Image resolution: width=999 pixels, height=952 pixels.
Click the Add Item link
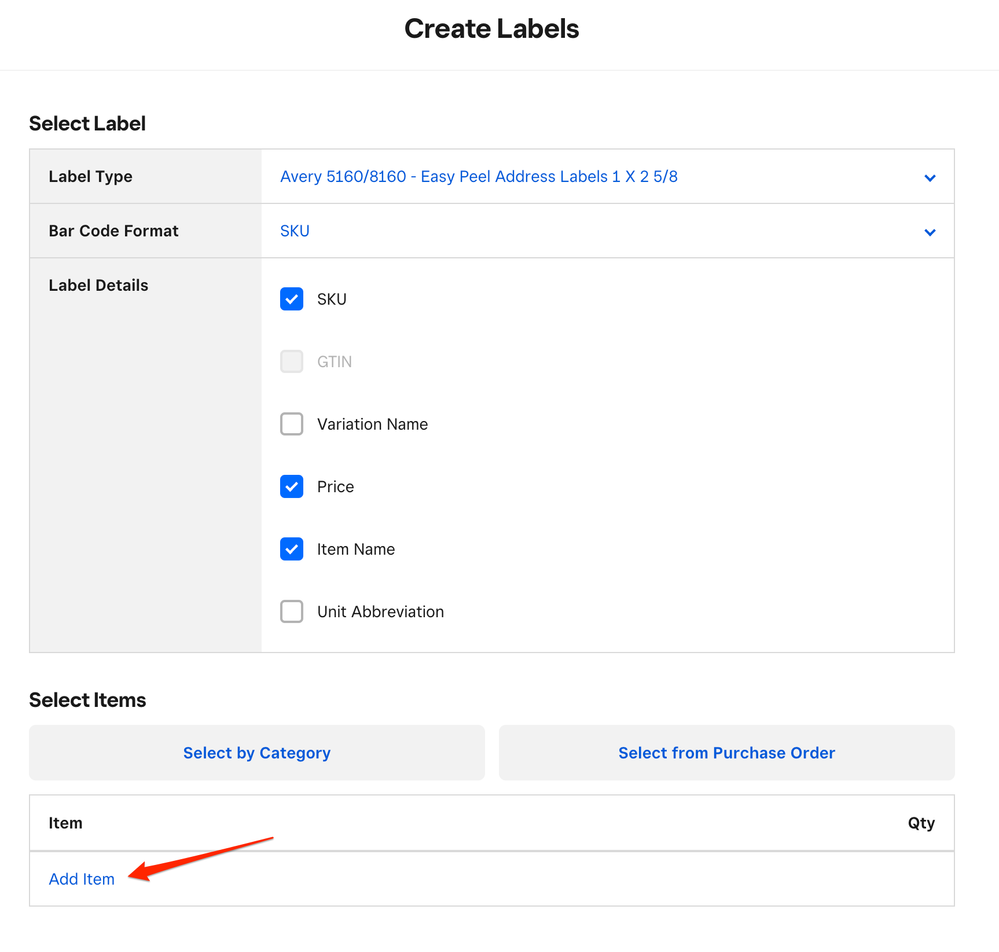coord(82,879)
